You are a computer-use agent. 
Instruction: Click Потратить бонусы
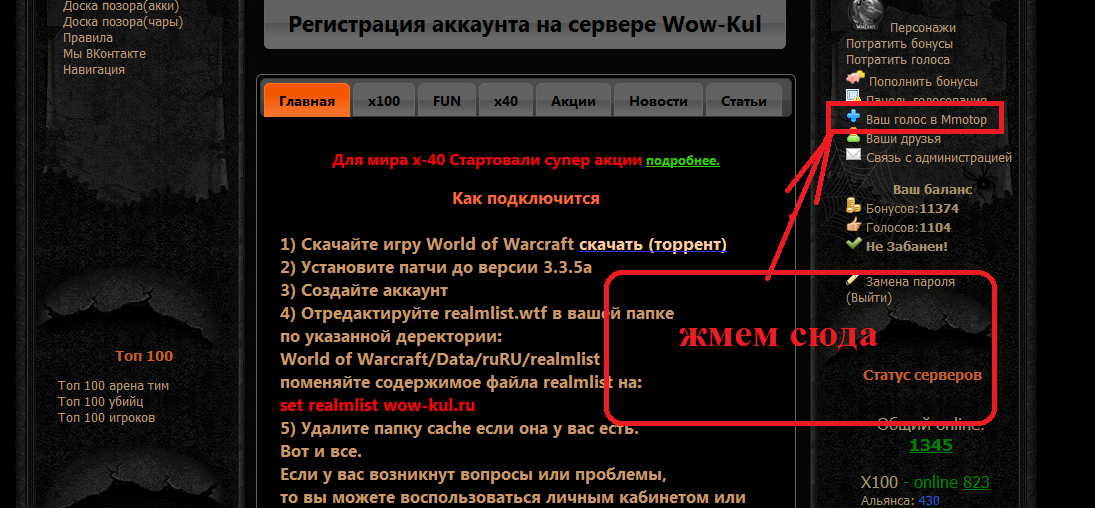click(x=900, y=44)
